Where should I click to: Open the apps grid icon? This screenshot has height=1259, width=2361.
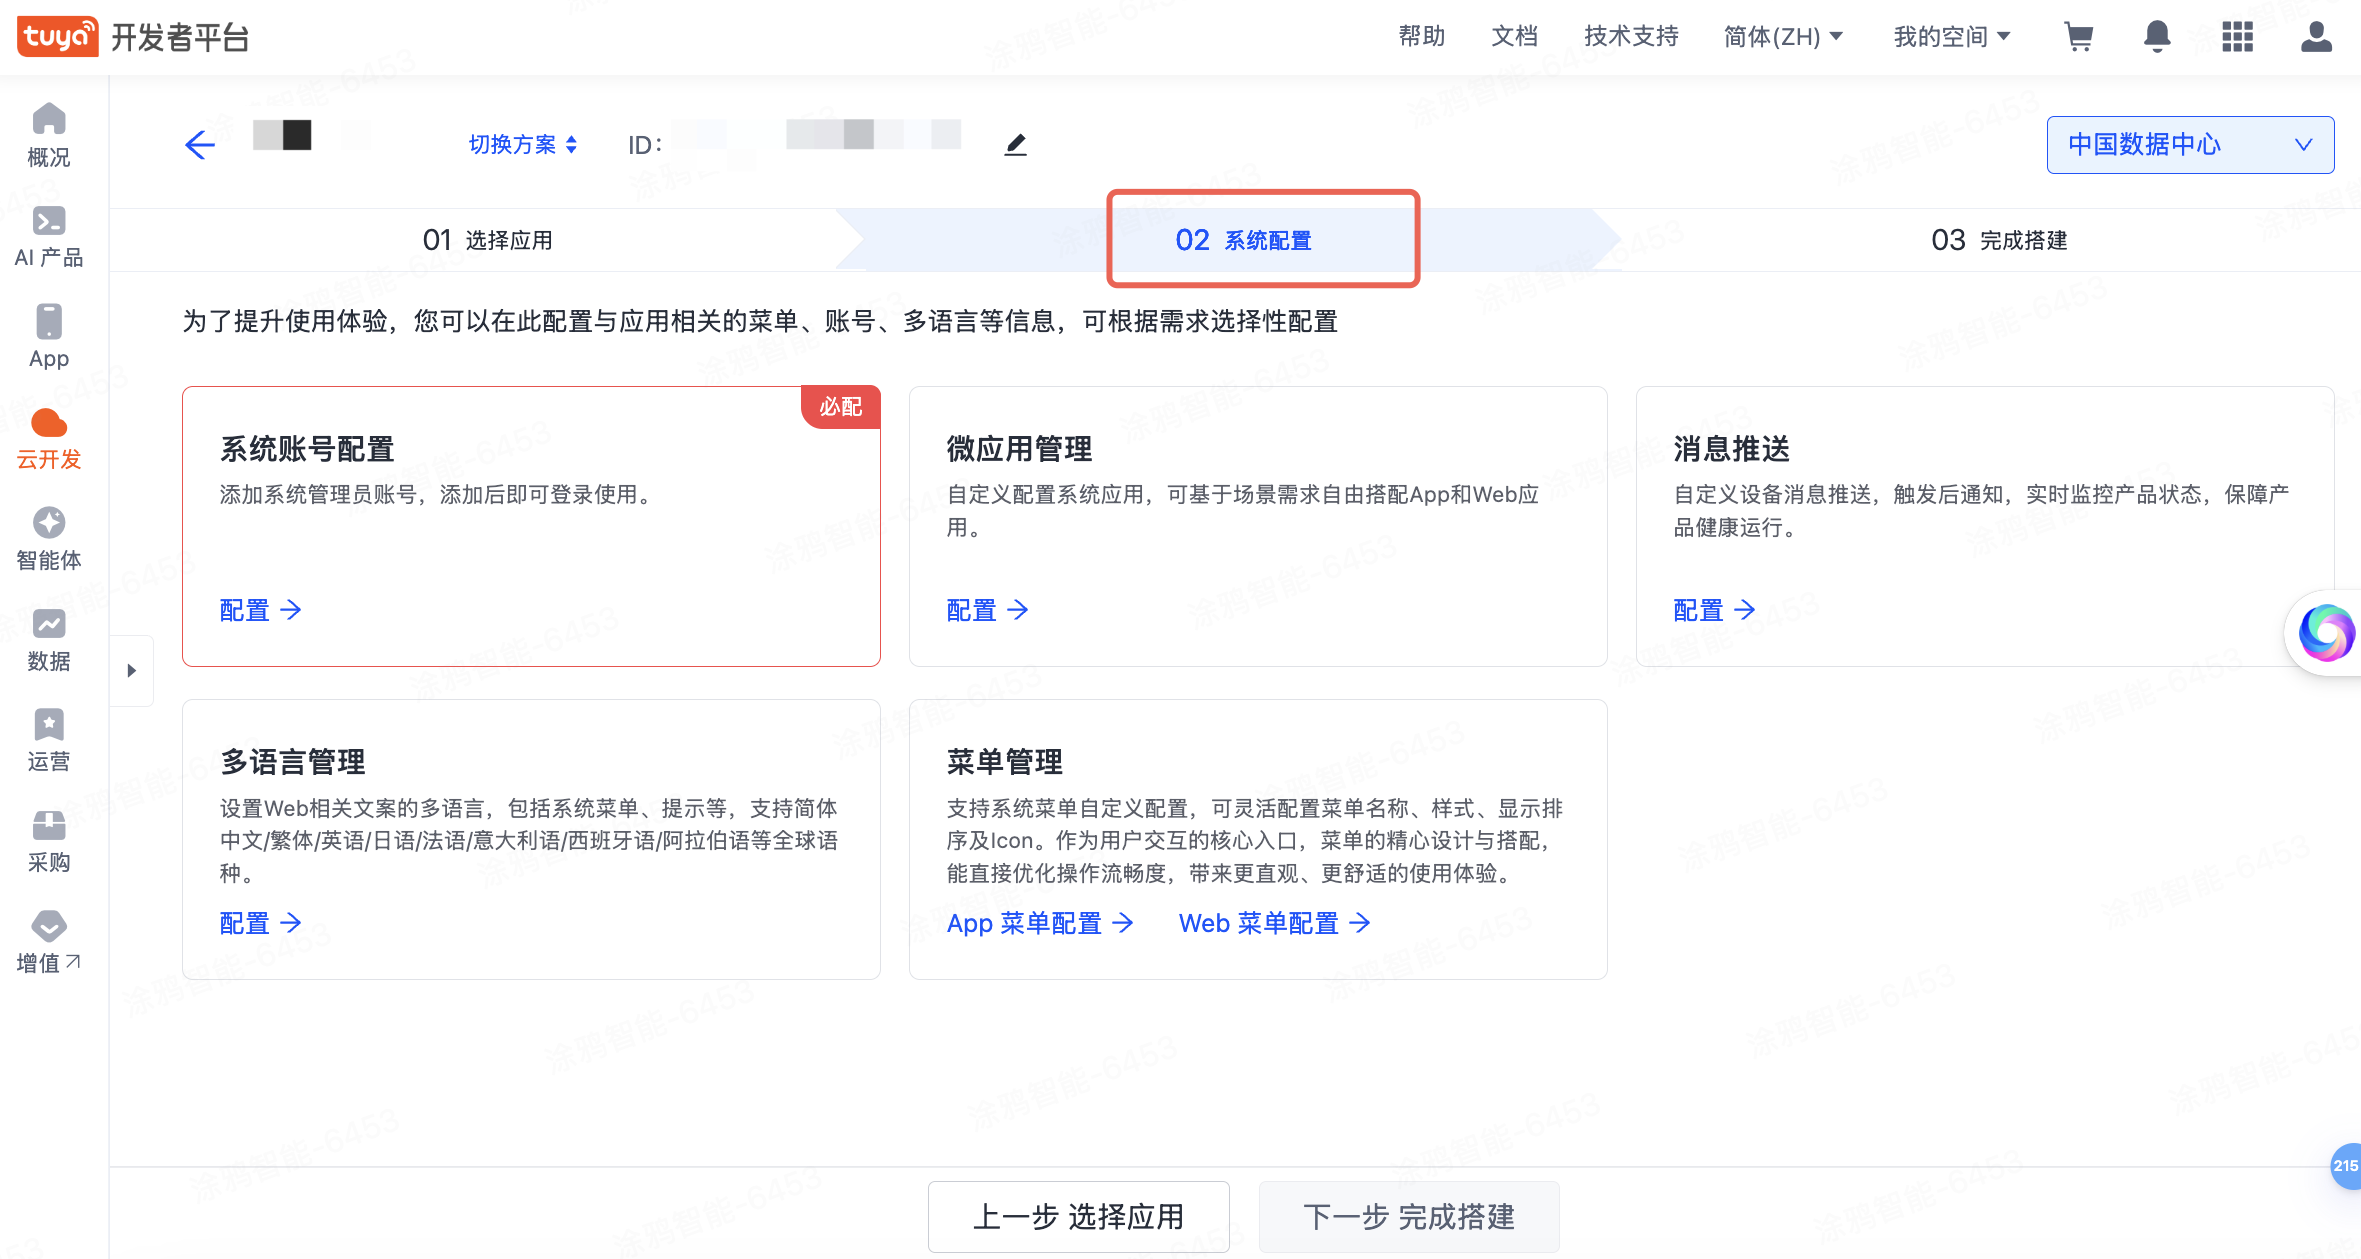coord(2237,37)
